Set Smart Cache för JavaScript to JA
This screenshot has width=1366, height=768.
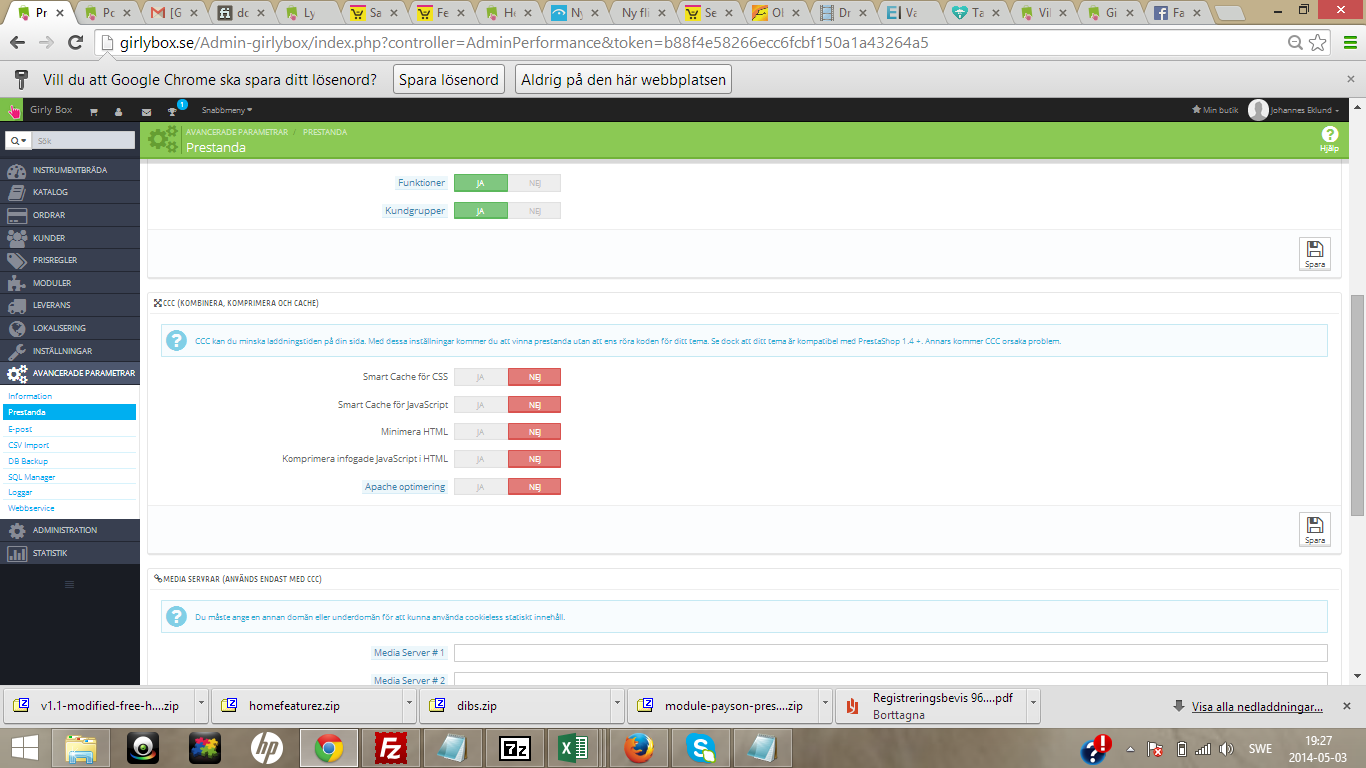[481, 405]
